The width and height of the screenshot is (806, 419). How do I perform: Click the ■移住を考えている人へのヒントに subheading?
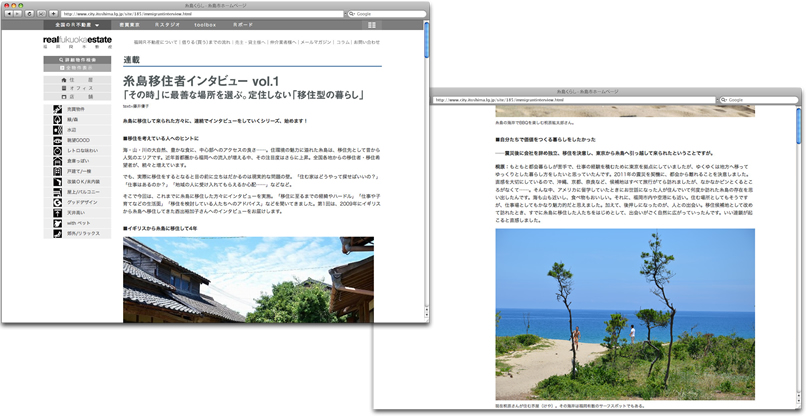point(161,138)
